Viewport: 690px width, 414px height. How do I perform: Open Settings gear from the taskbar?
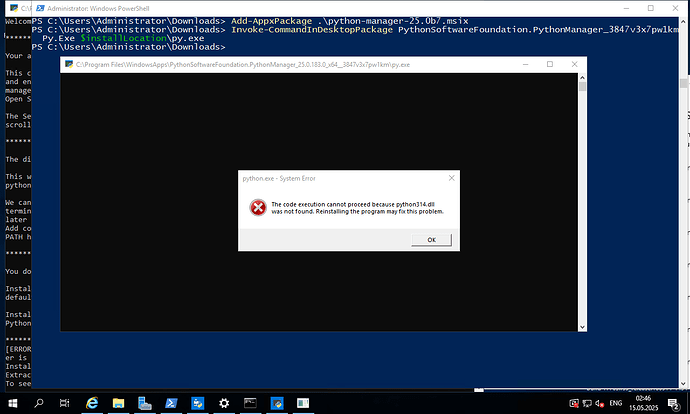click(224, 403)
